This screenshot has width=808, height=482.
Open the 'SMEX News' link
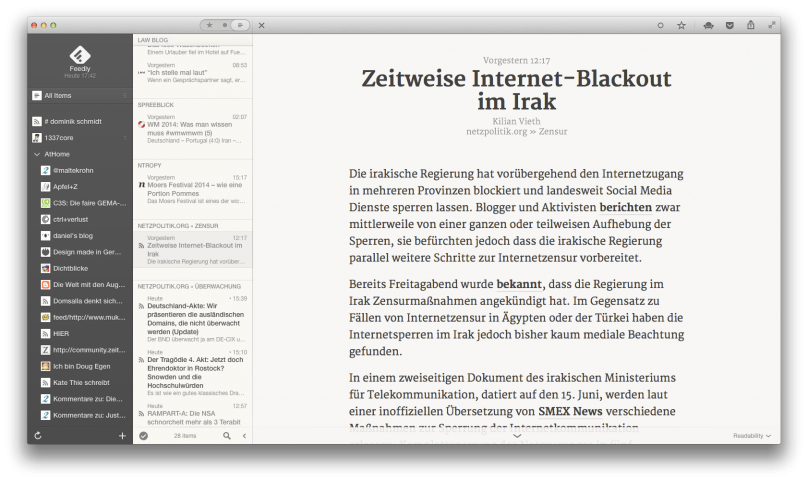point(575,411)
